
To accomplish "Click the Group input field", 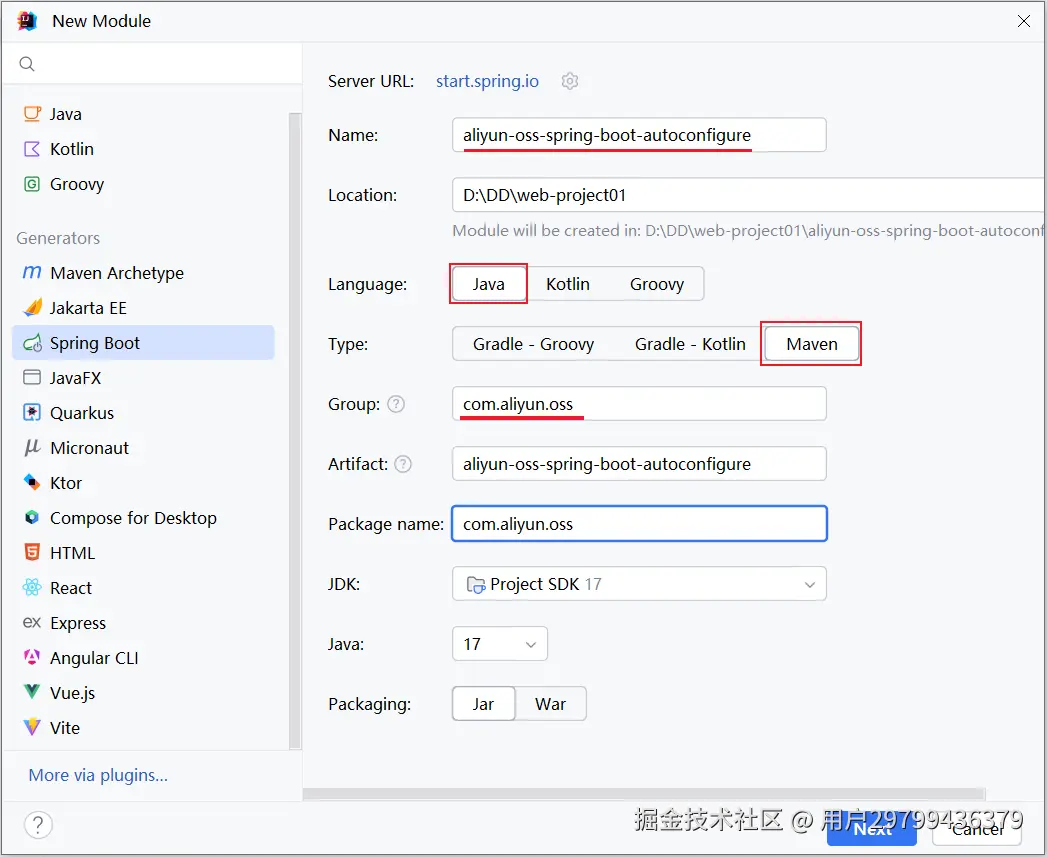I will pos(639,404).
